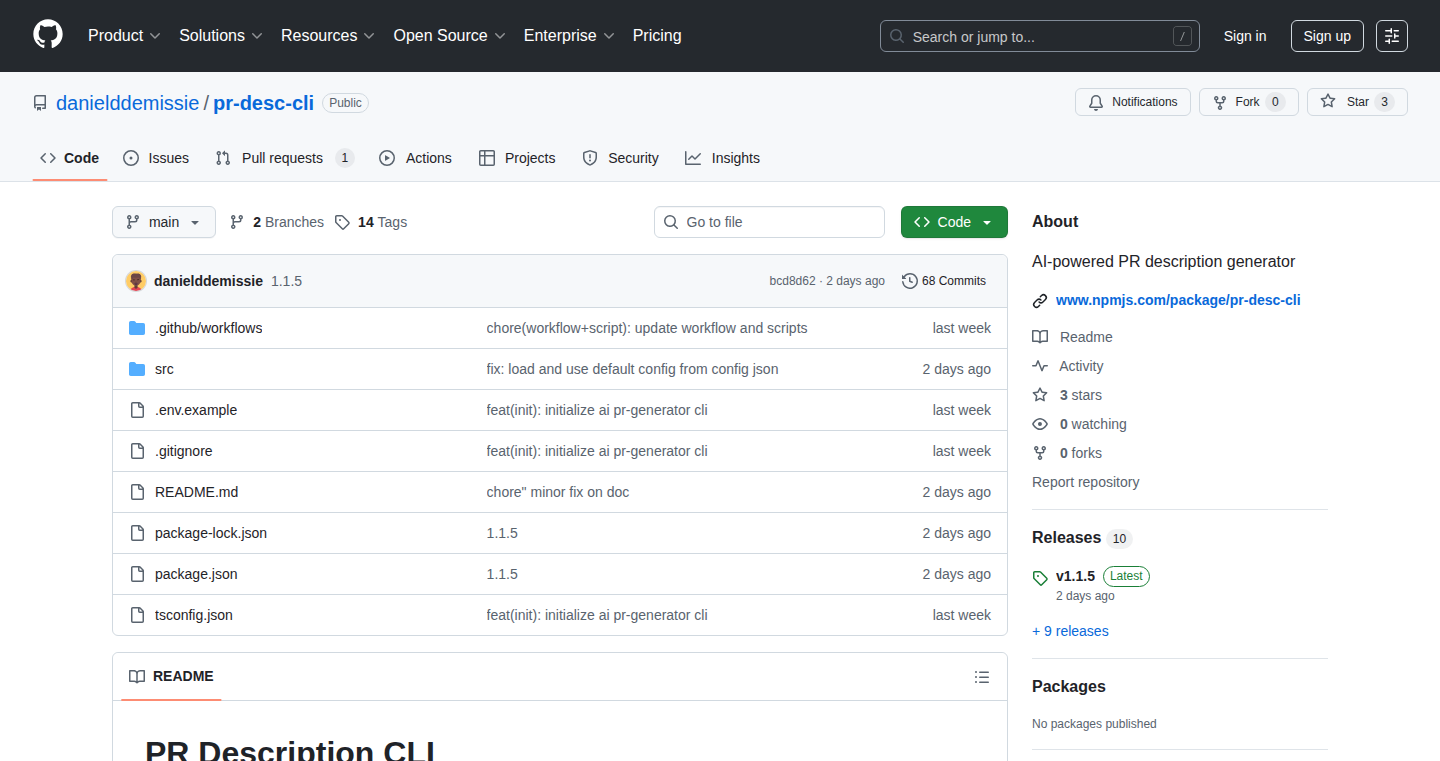
Task: Open the main branch selector dropdown
Action: (x=164, y=222)
